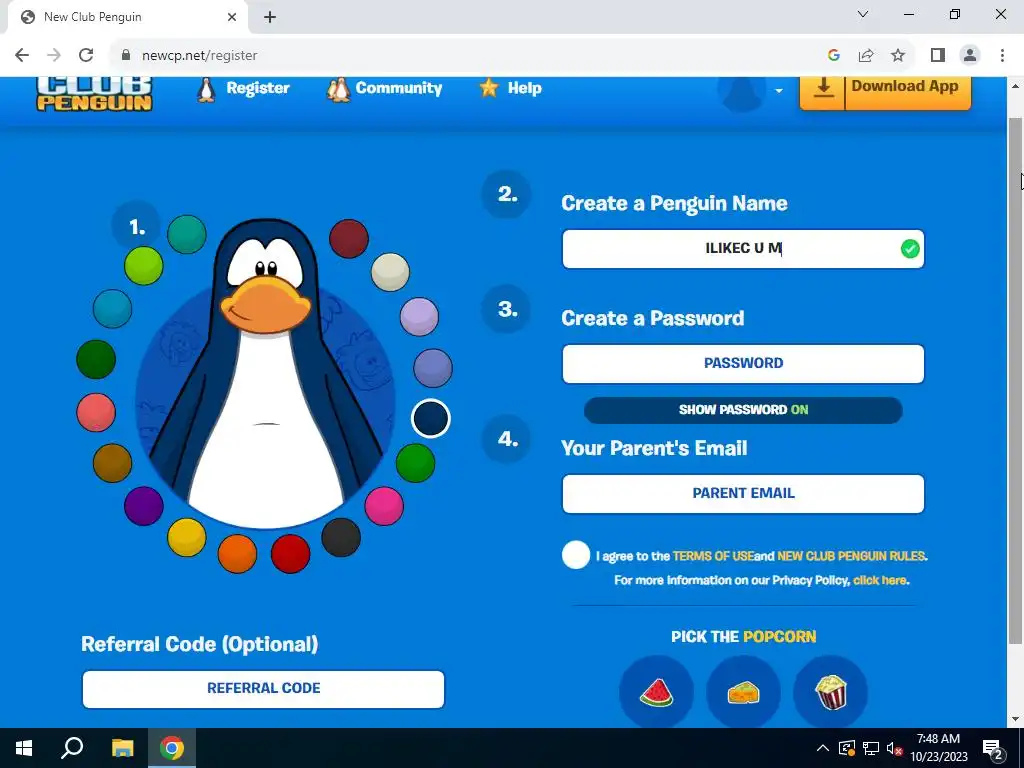Screen dimensions: 1024x768
Task: Pick the watermelon captcha icon
Action: click(x=656, y=692)
